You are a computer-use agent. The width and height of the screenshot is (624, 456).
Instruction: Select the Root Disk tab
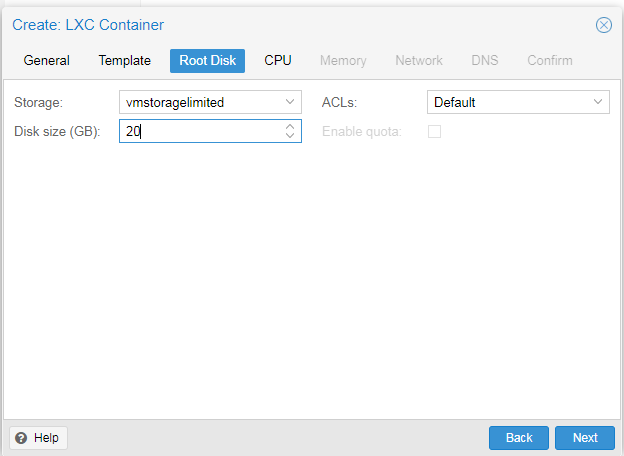(x=207, y=61)
